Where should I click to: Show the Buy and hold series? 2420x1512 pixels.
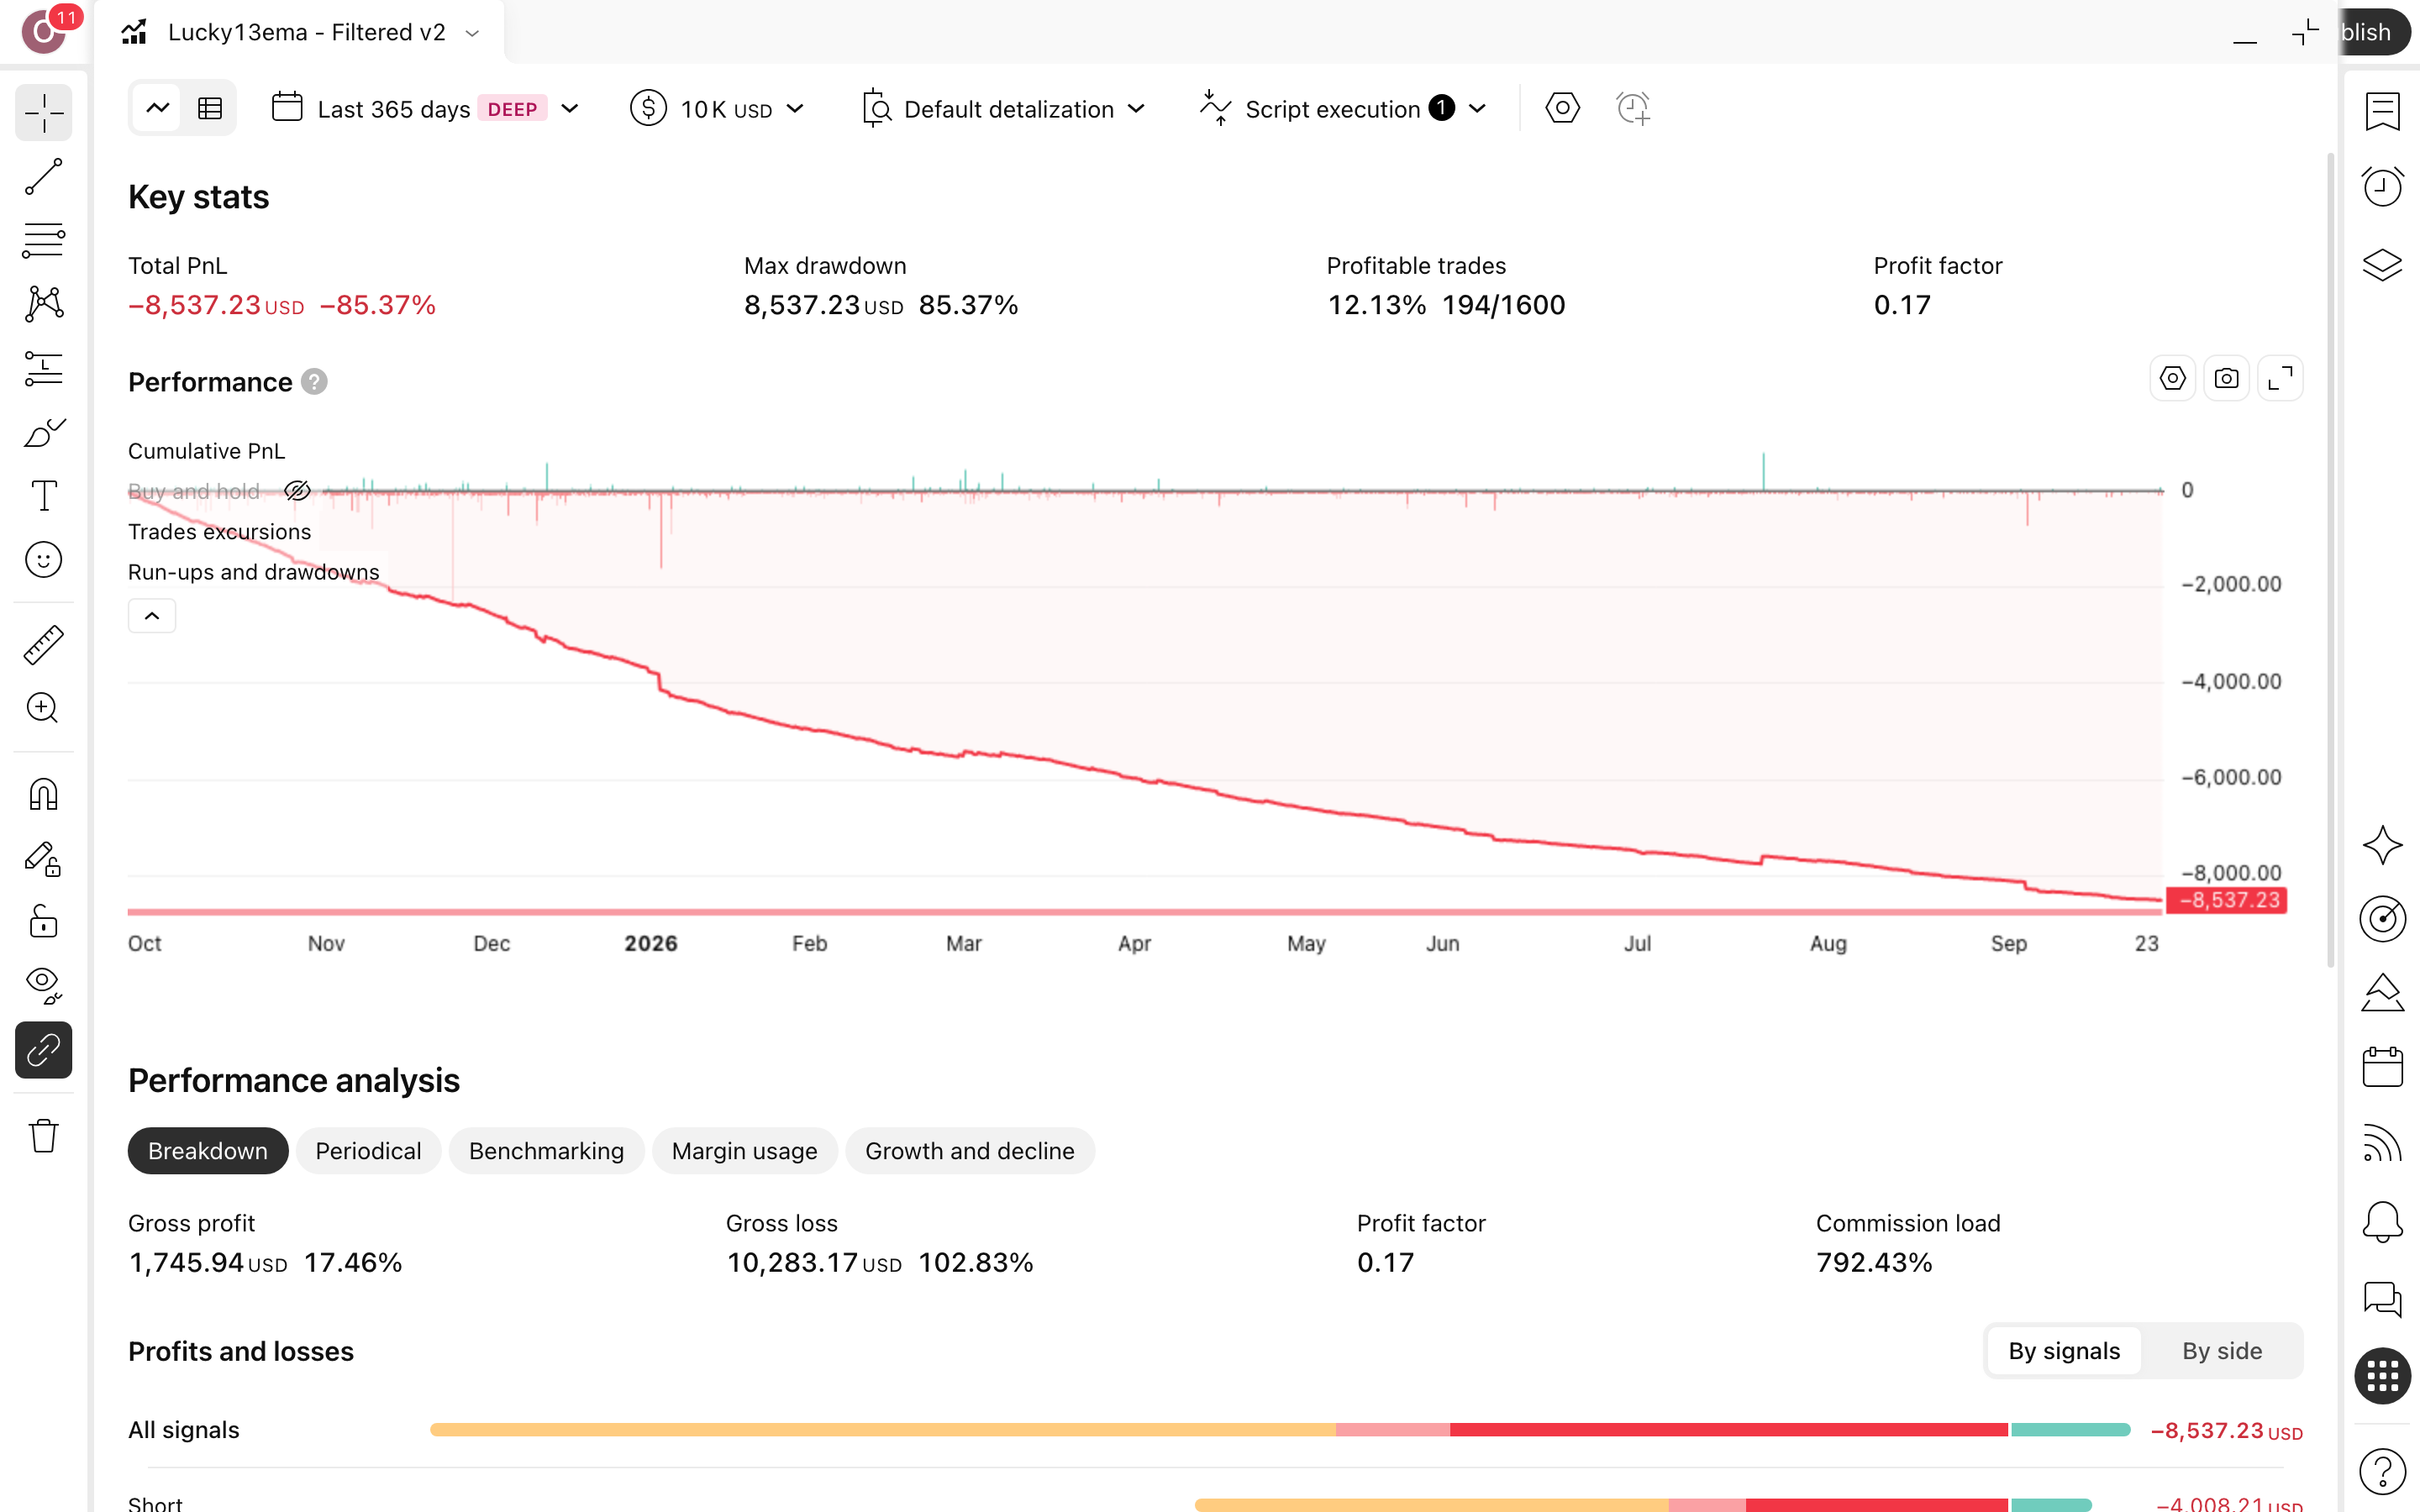point(297,491)
